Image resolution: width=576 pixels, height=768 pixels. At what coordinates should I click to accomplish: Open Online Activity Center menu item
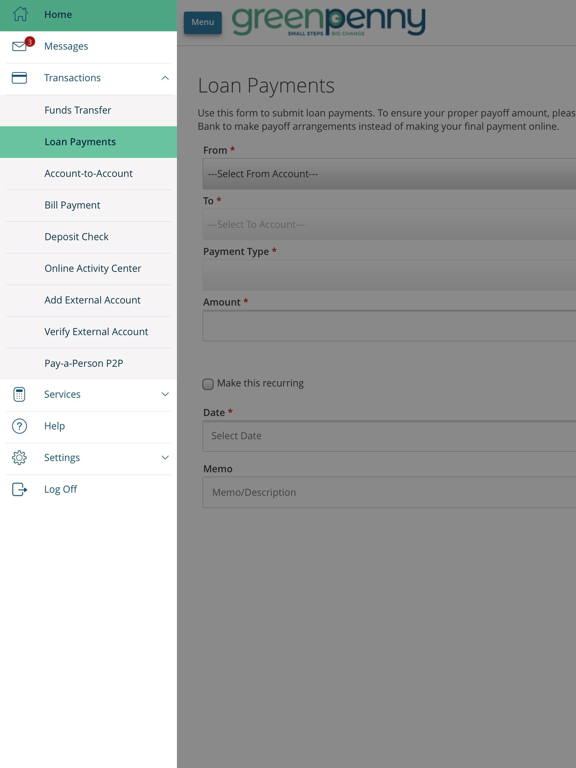pos(88,268)
